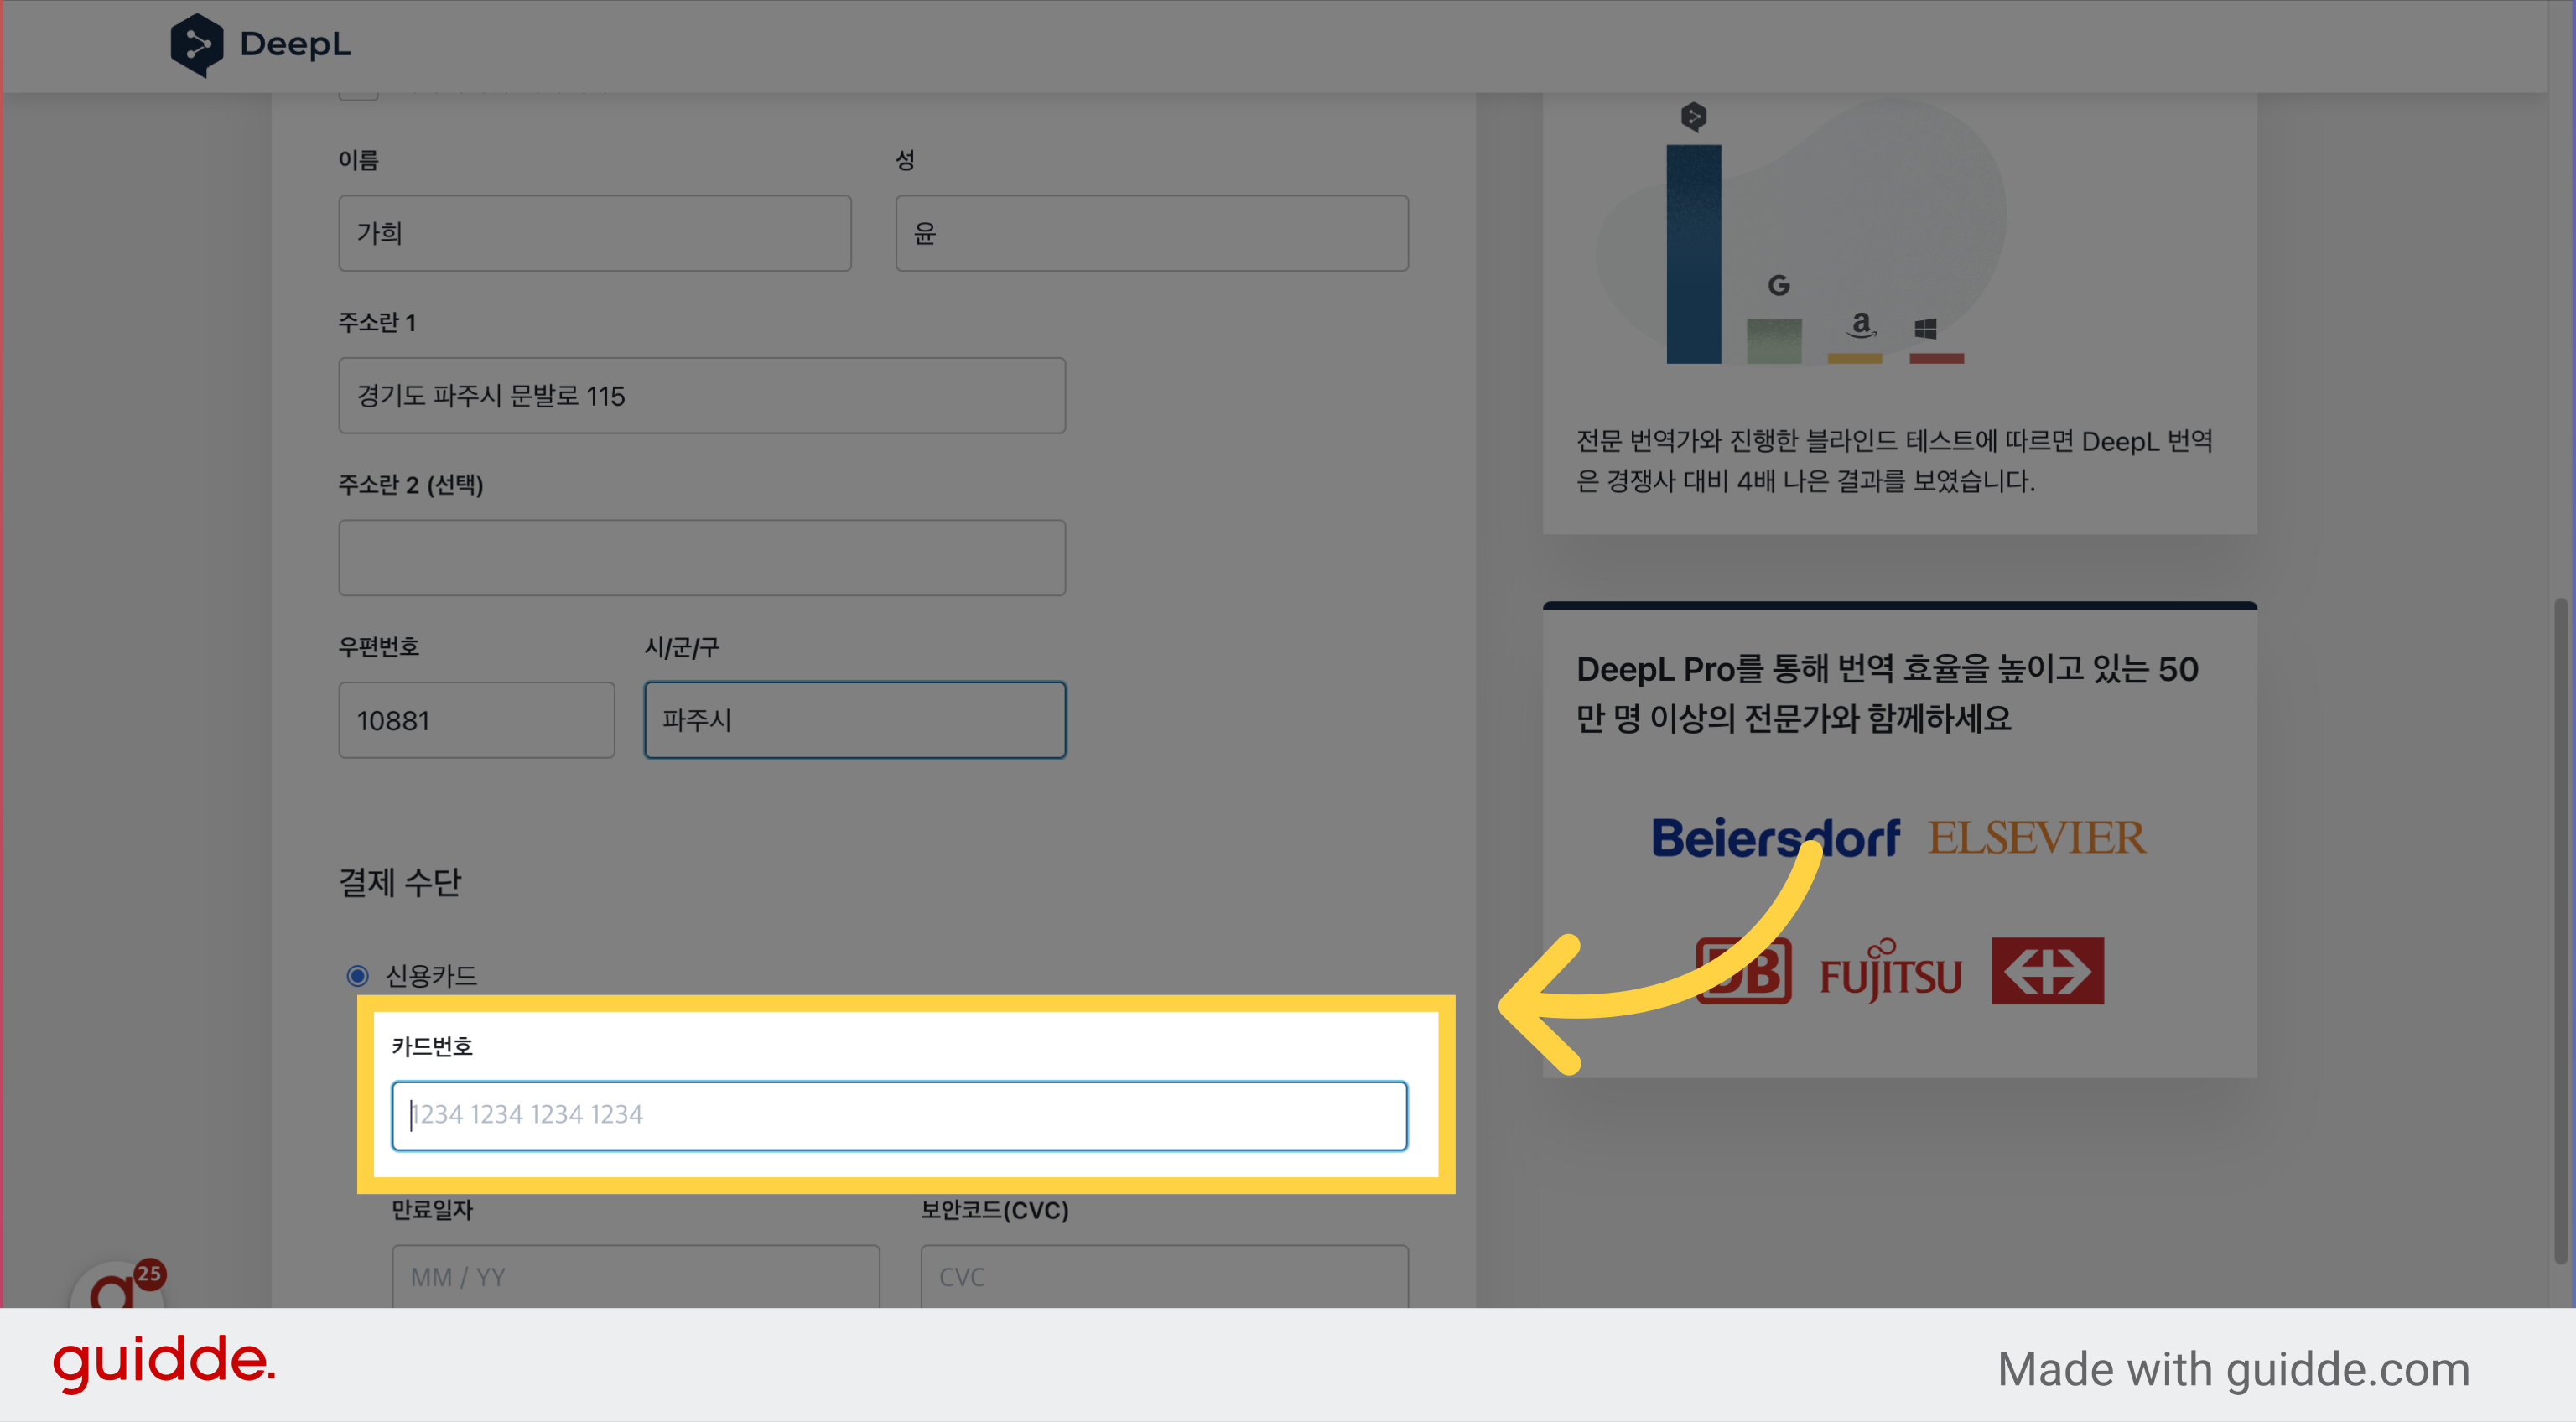Click the 보안코드(CVC) label
2576x1422 pixels.
994,1210
